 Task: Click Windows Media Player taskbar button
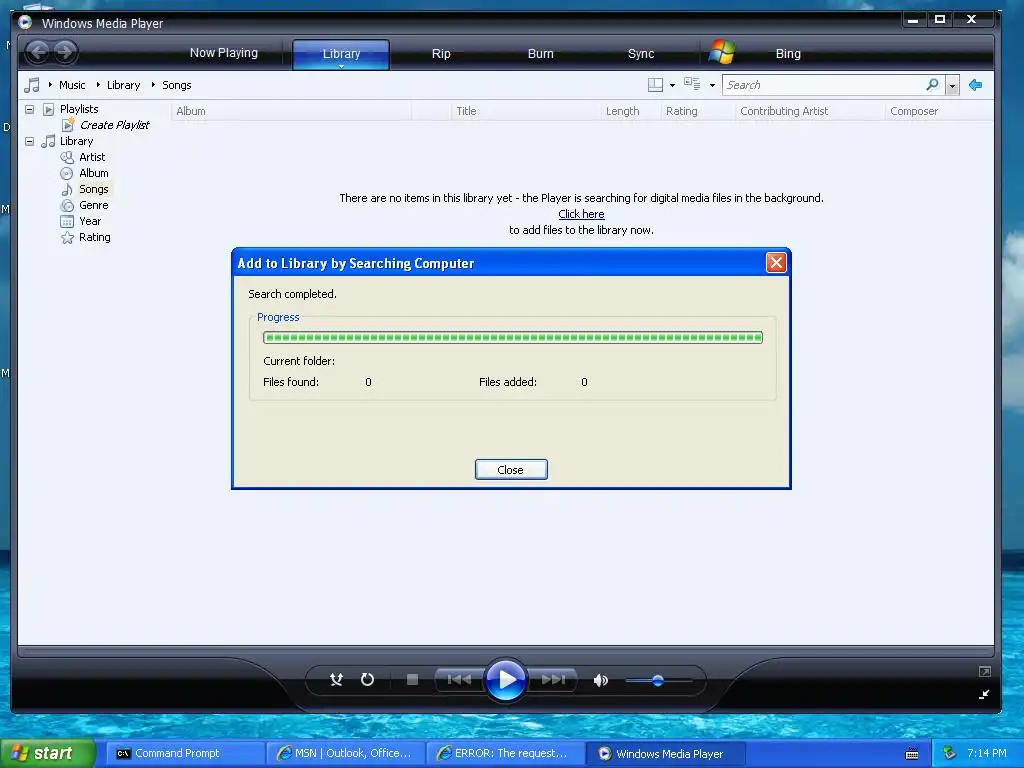tap(665, 753)
